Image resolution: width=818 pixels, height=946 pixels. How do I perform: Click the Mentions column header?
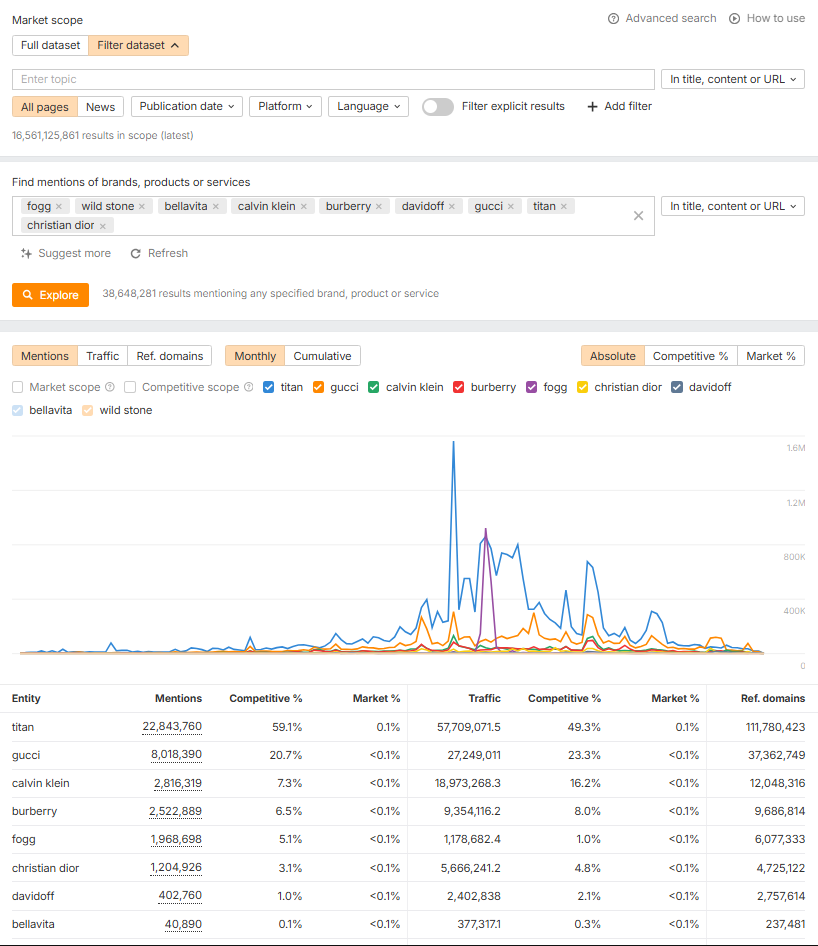click(x=179, y=698)
